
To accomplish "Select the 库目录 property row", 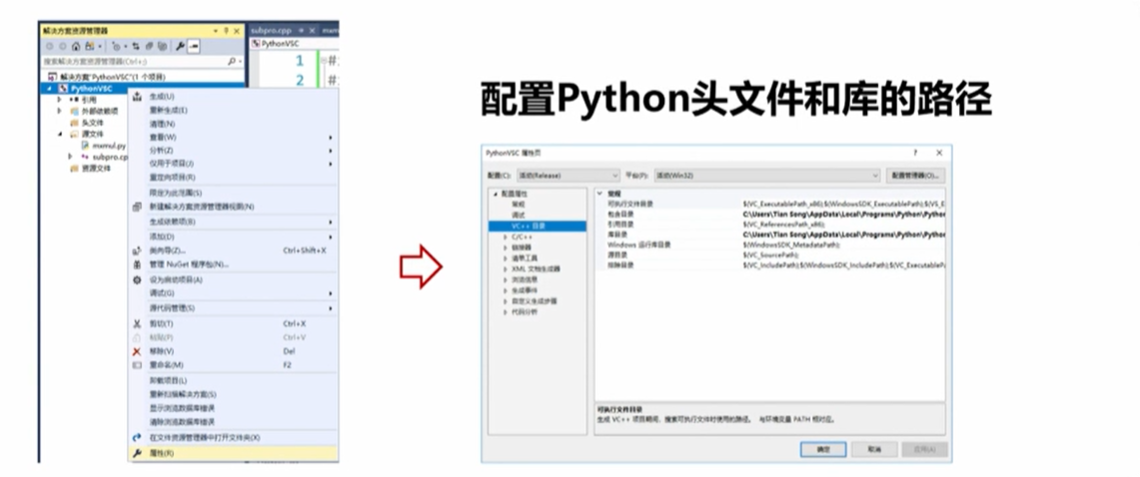I will pos(770,235).
